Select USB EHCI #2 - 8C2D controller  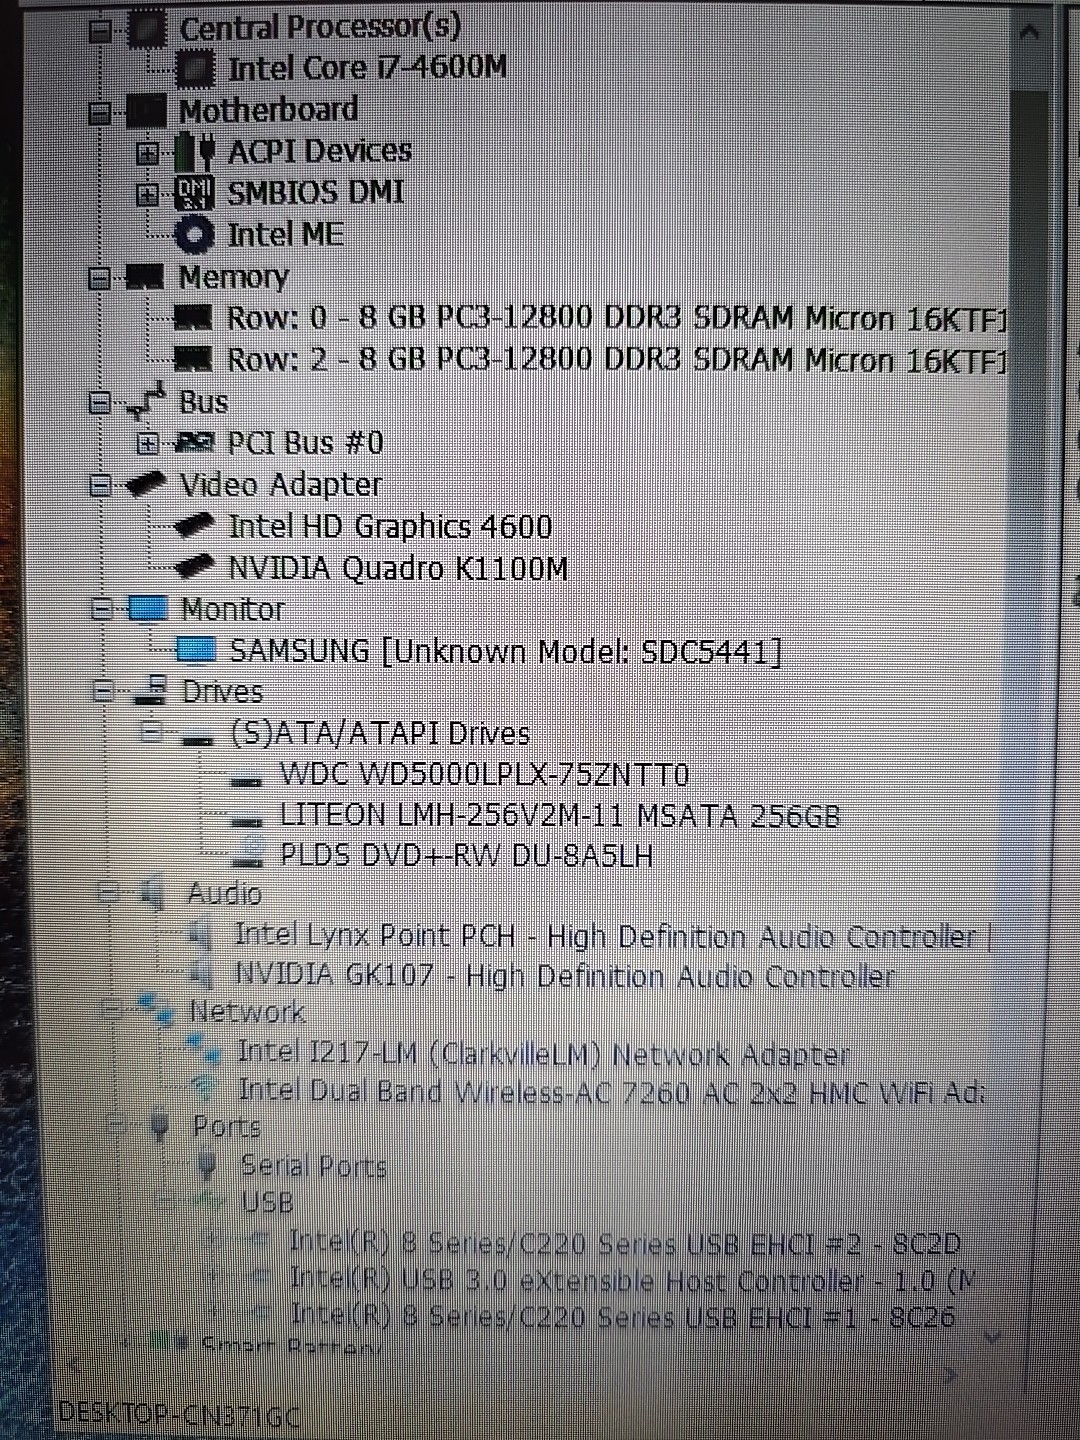(624, 1243)
